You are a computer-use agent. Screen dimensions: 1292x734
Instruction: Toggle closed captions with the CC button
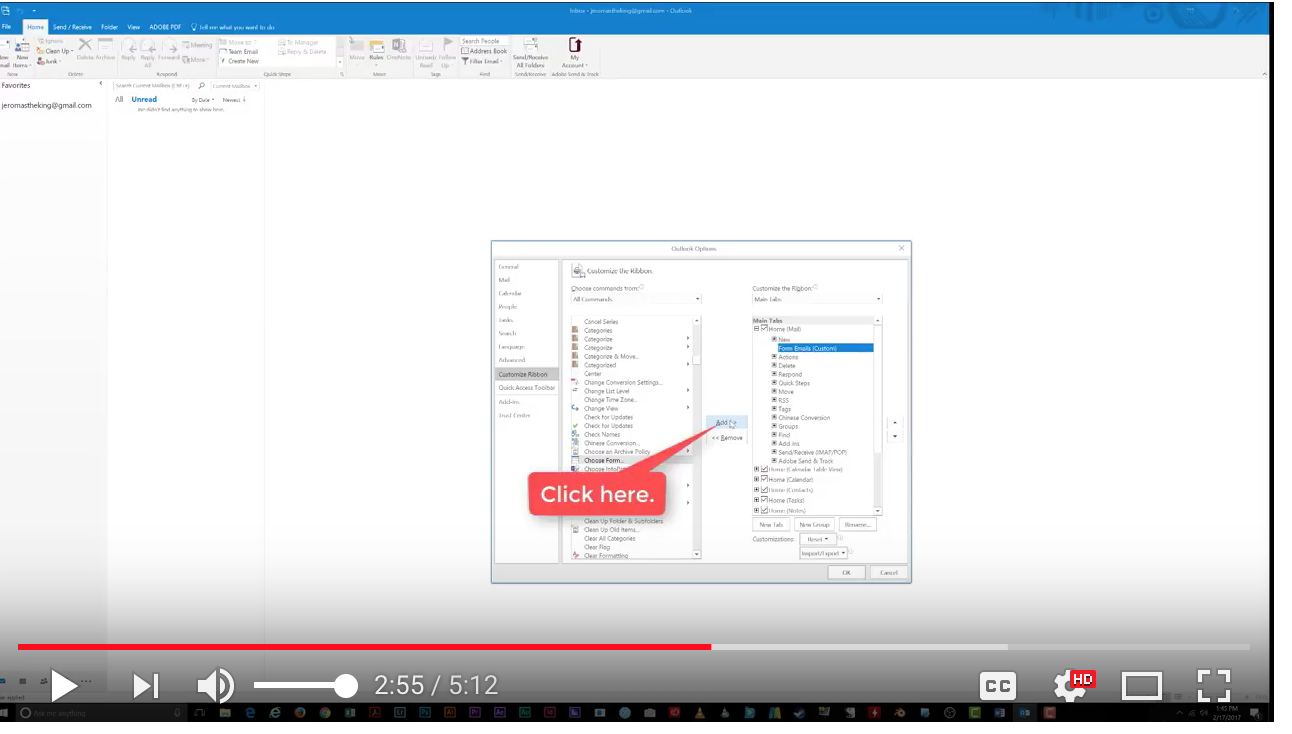click(x=997, y=685)
